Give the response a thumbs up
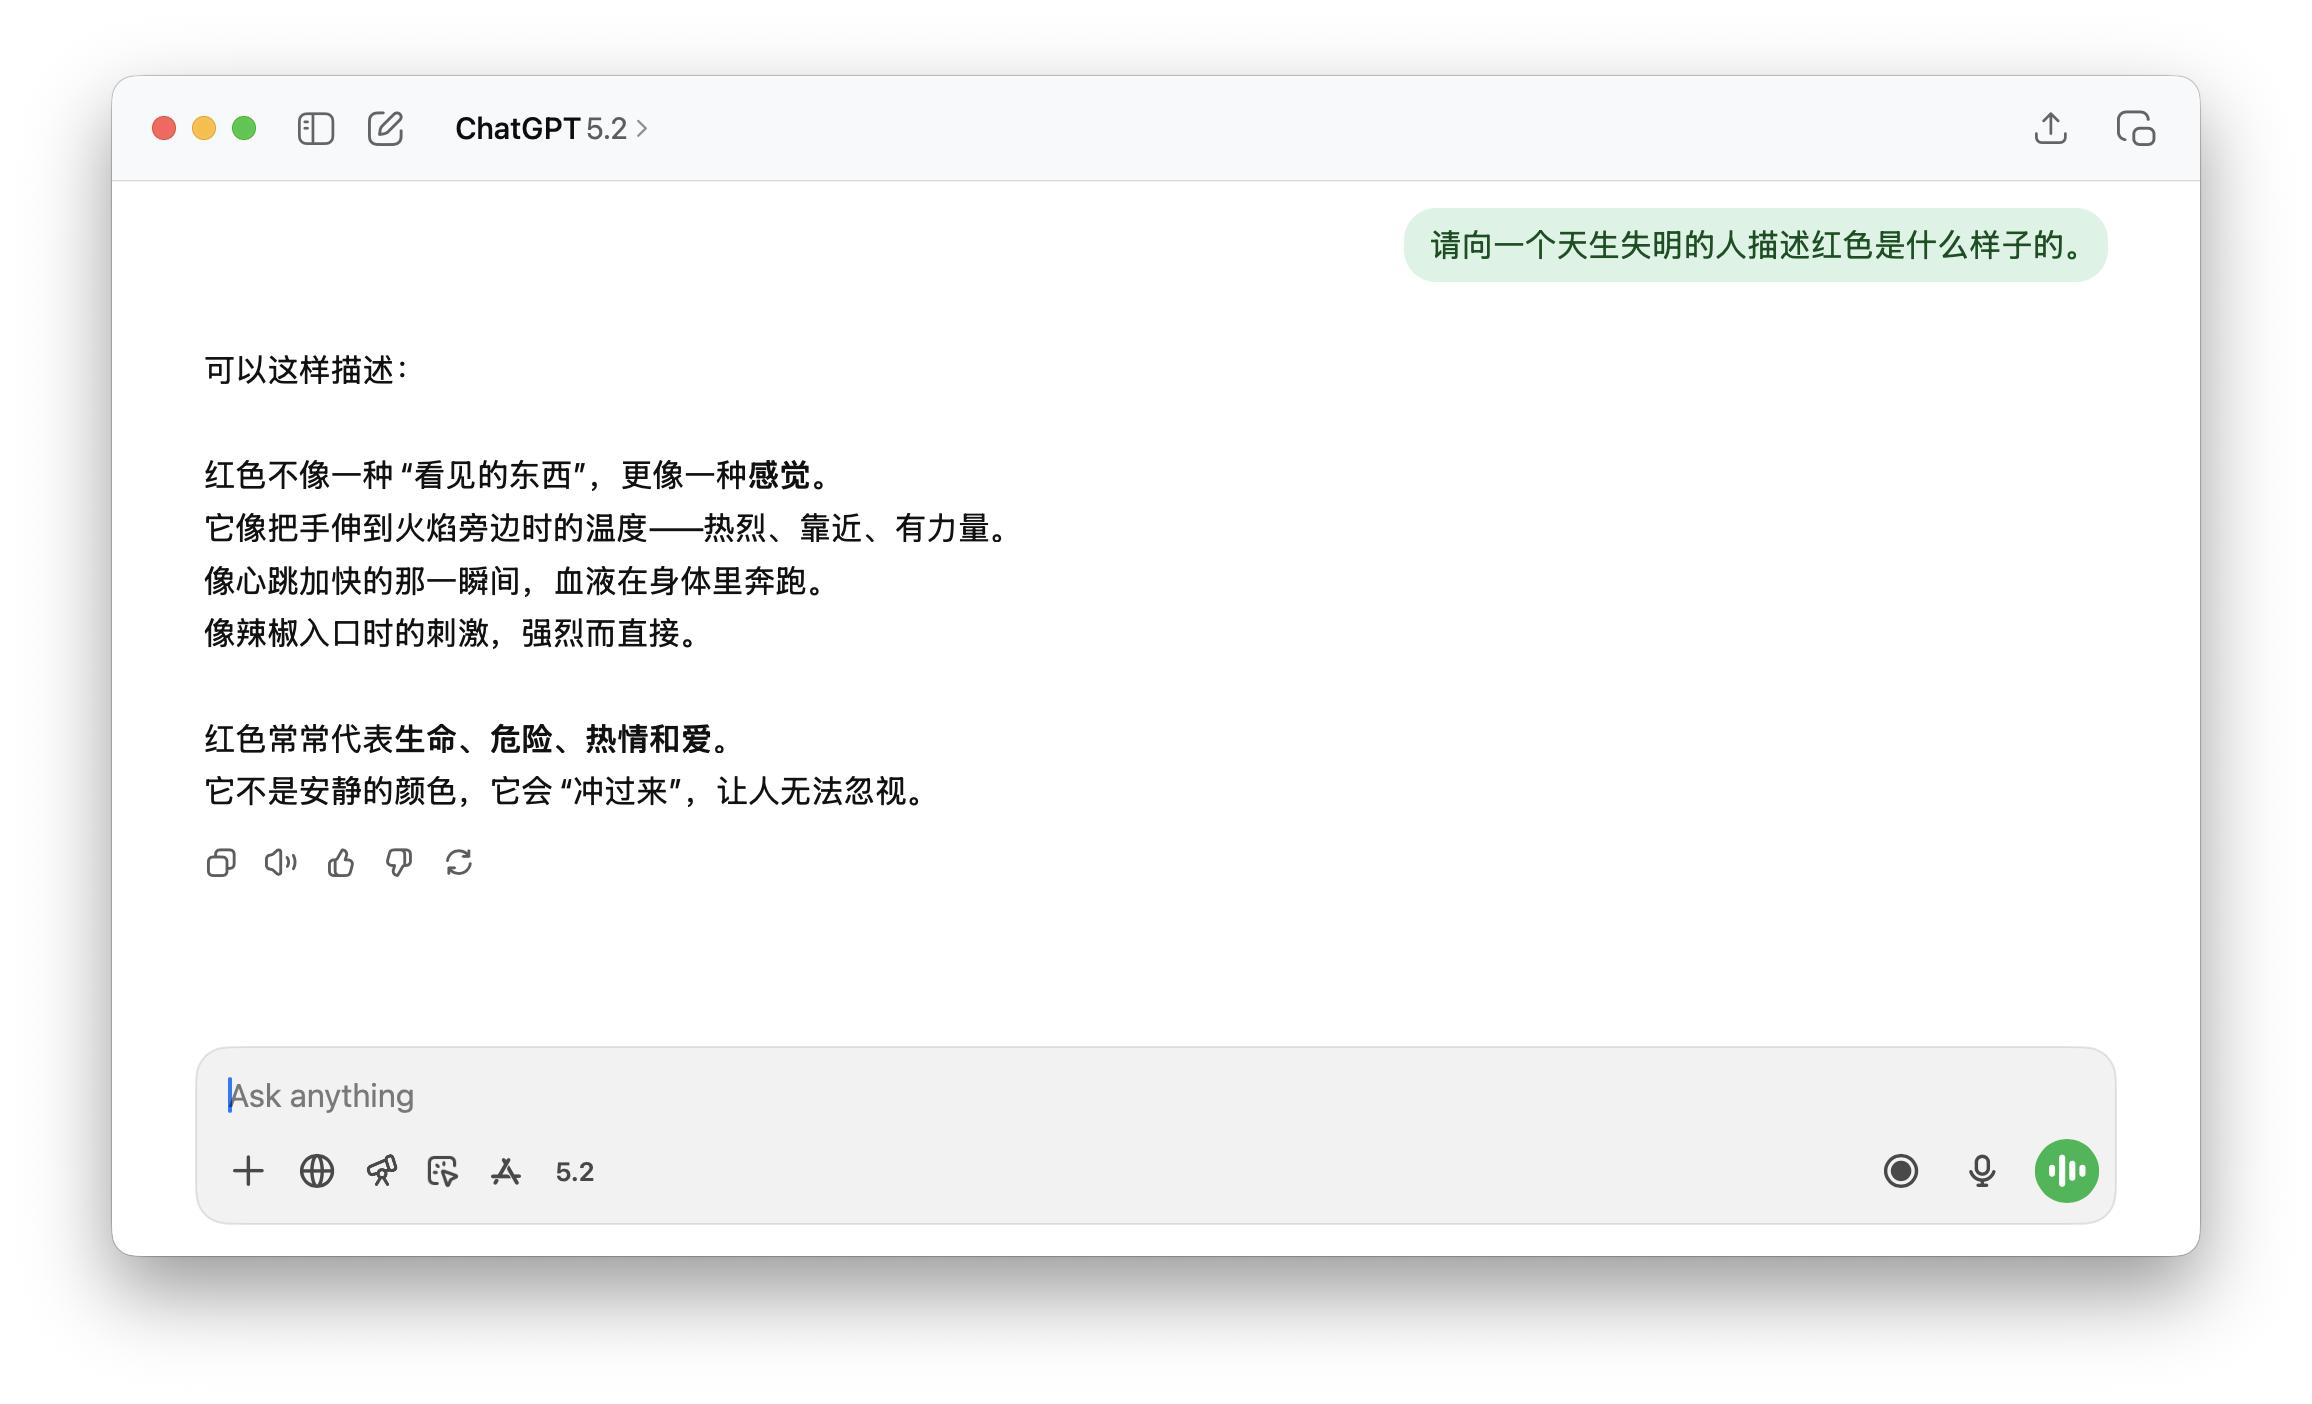 (x=340, y=862)
